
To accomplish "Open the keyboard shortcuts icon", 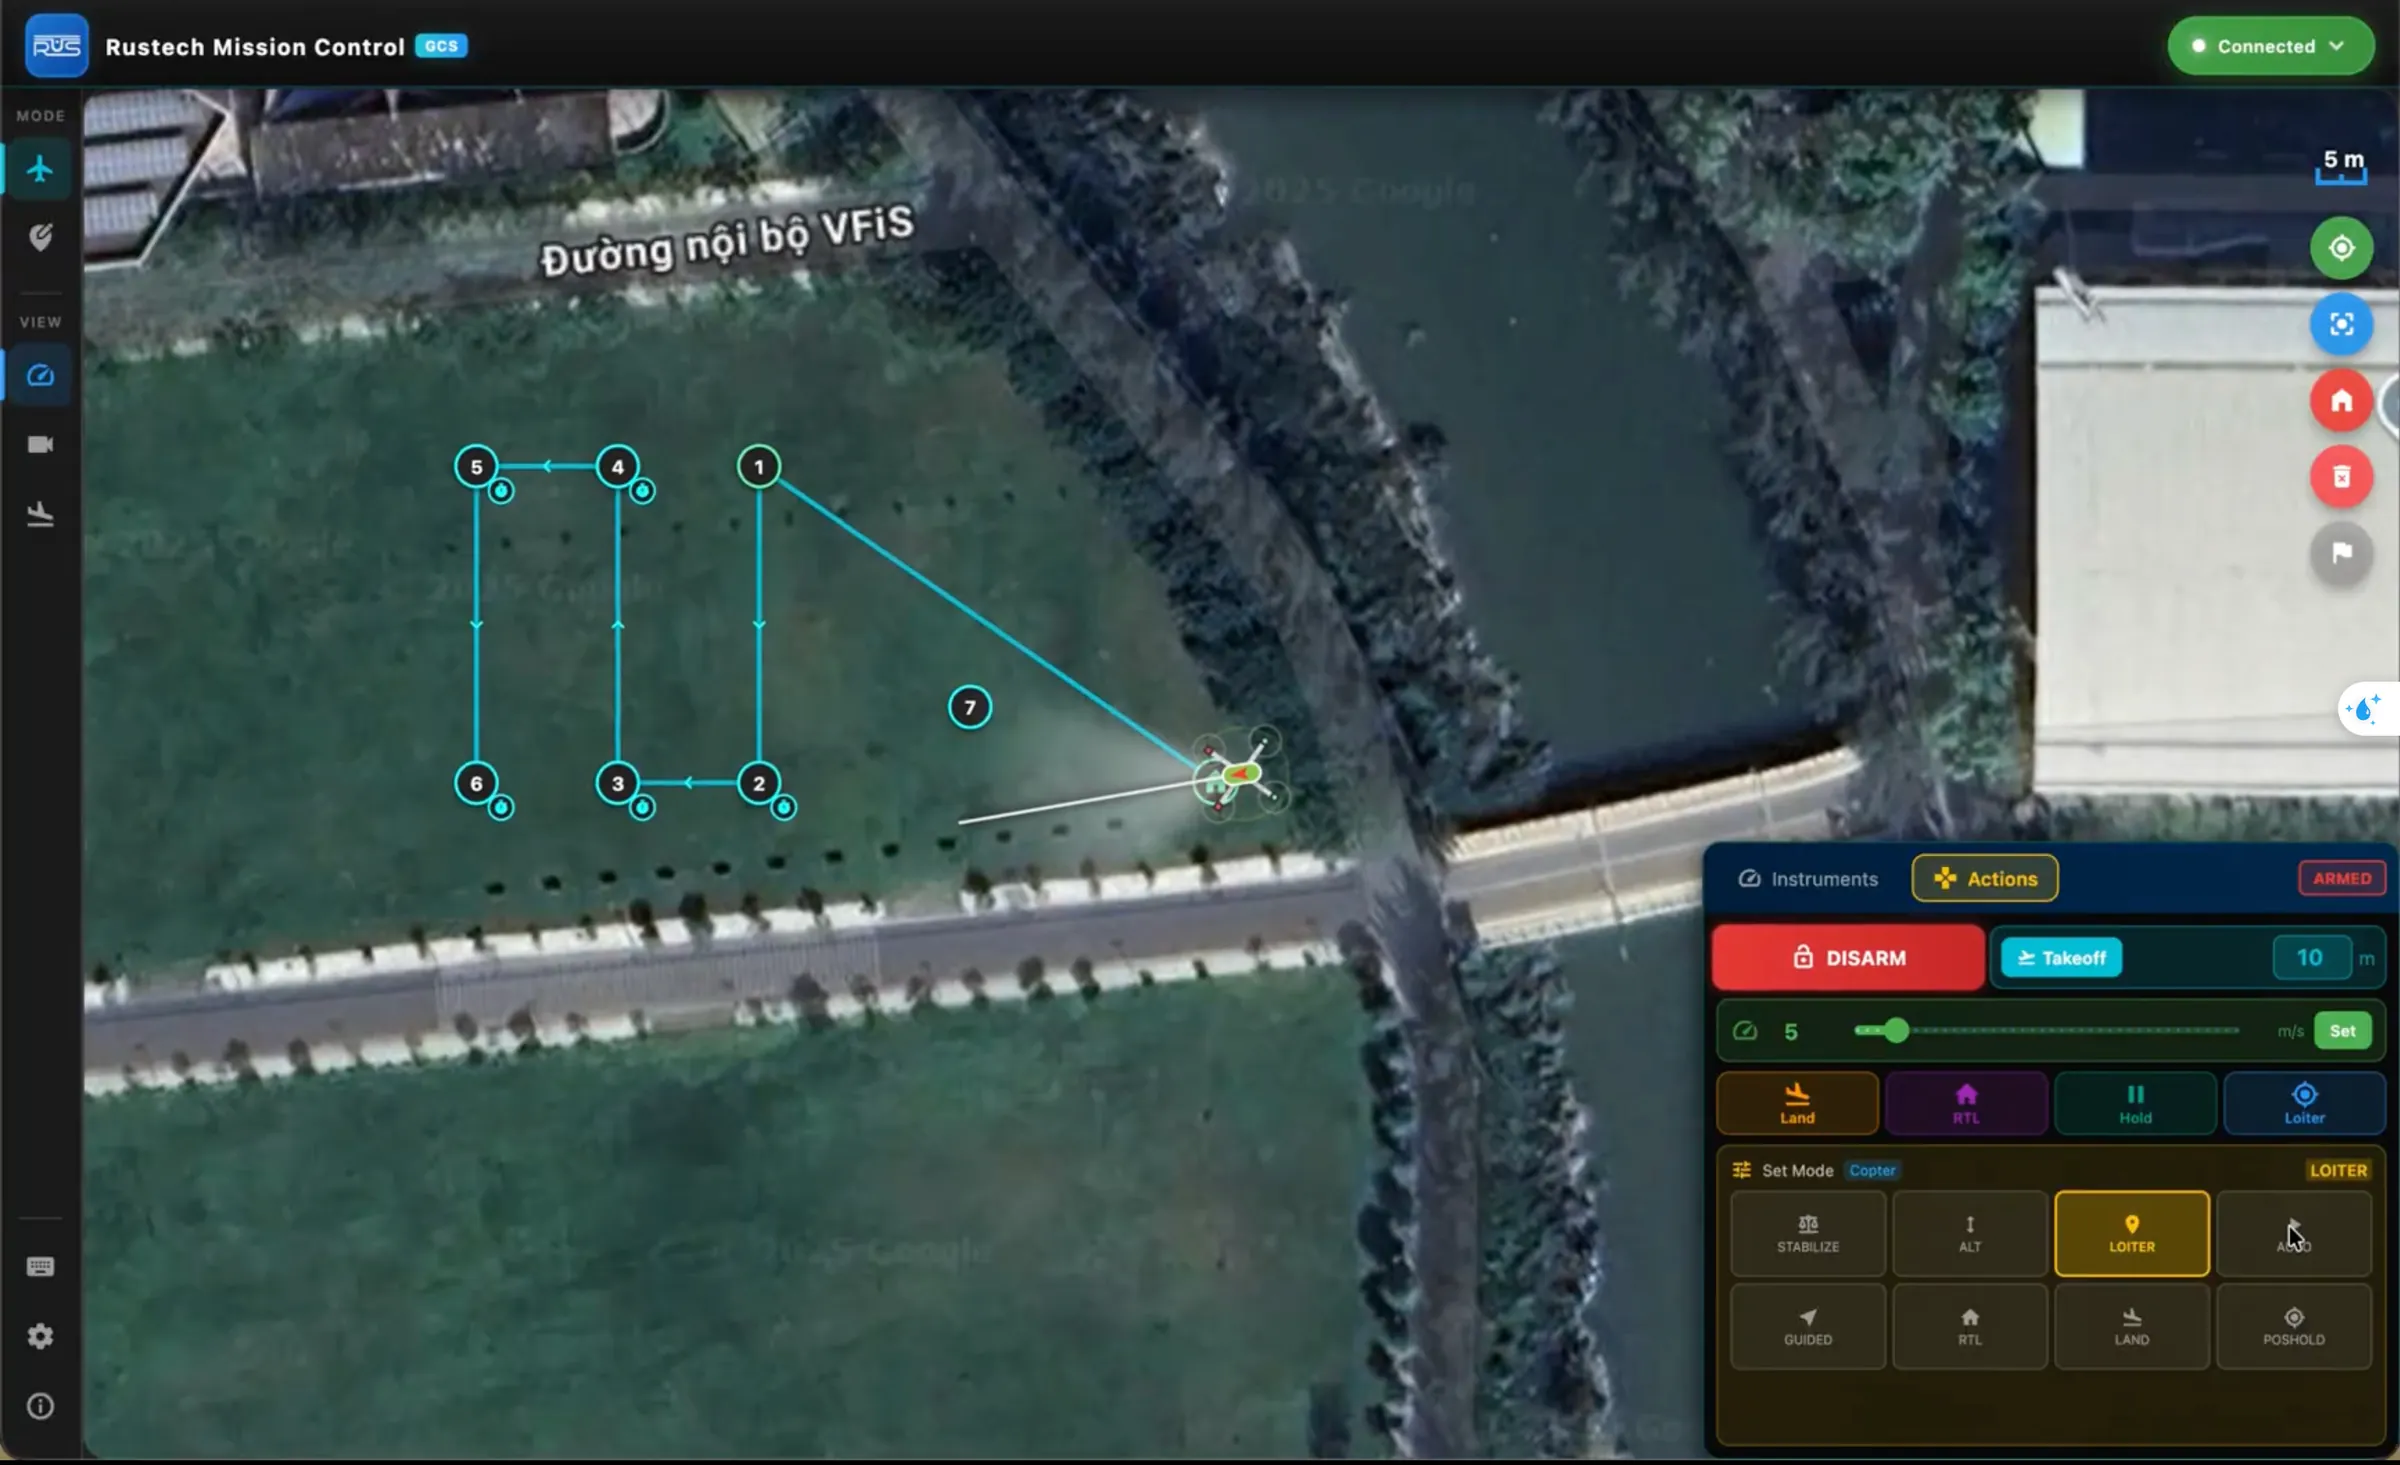I will 40,1267.
